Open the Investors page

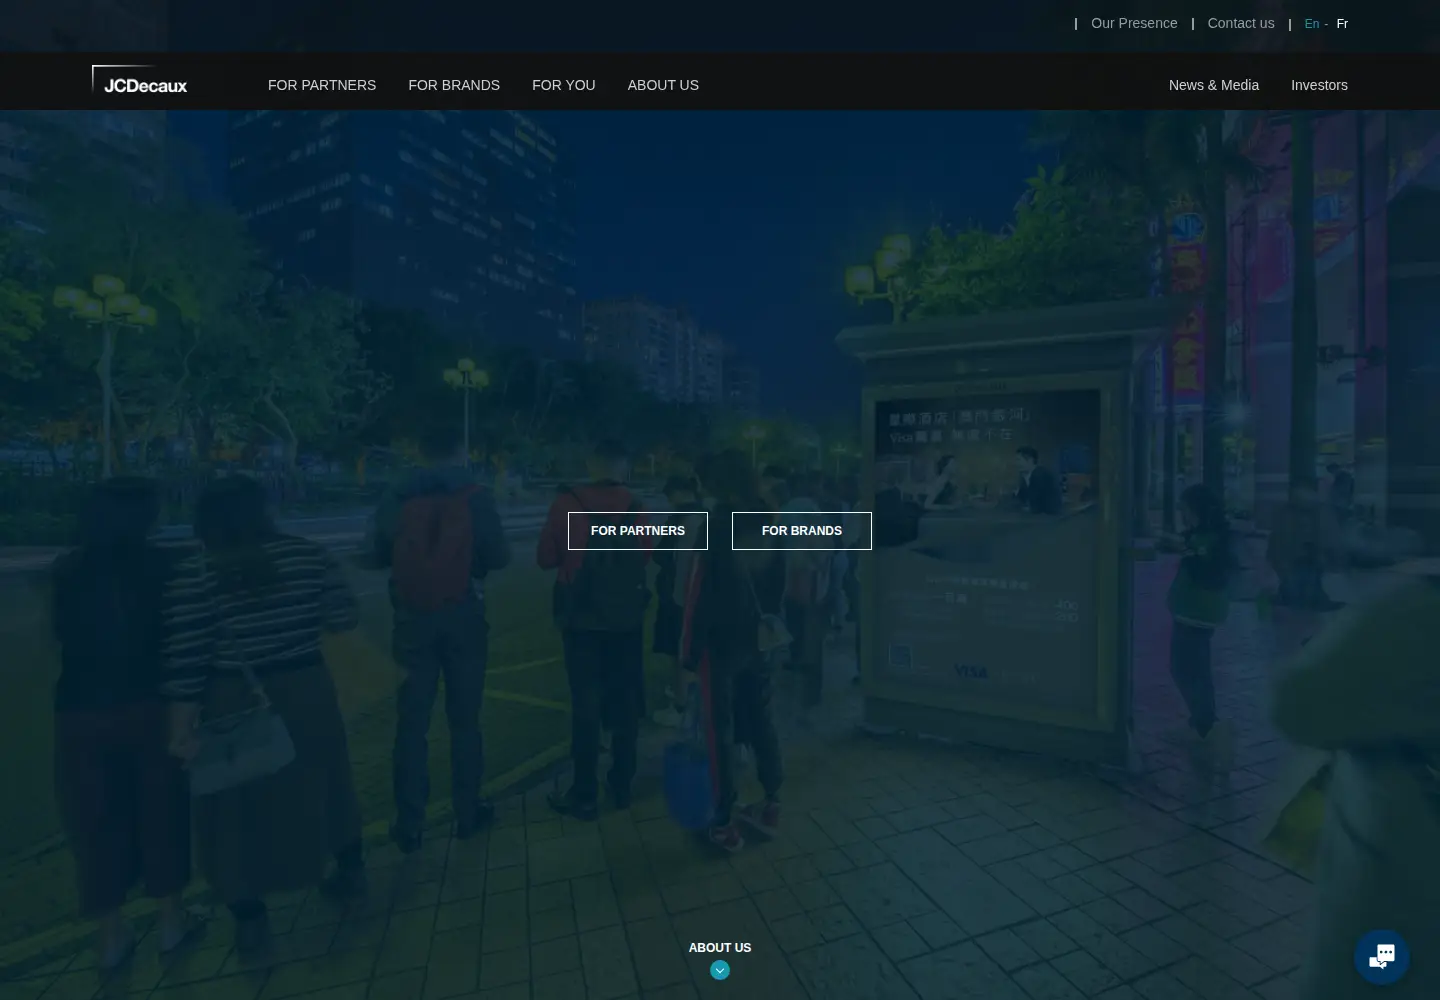[1319, 85]
